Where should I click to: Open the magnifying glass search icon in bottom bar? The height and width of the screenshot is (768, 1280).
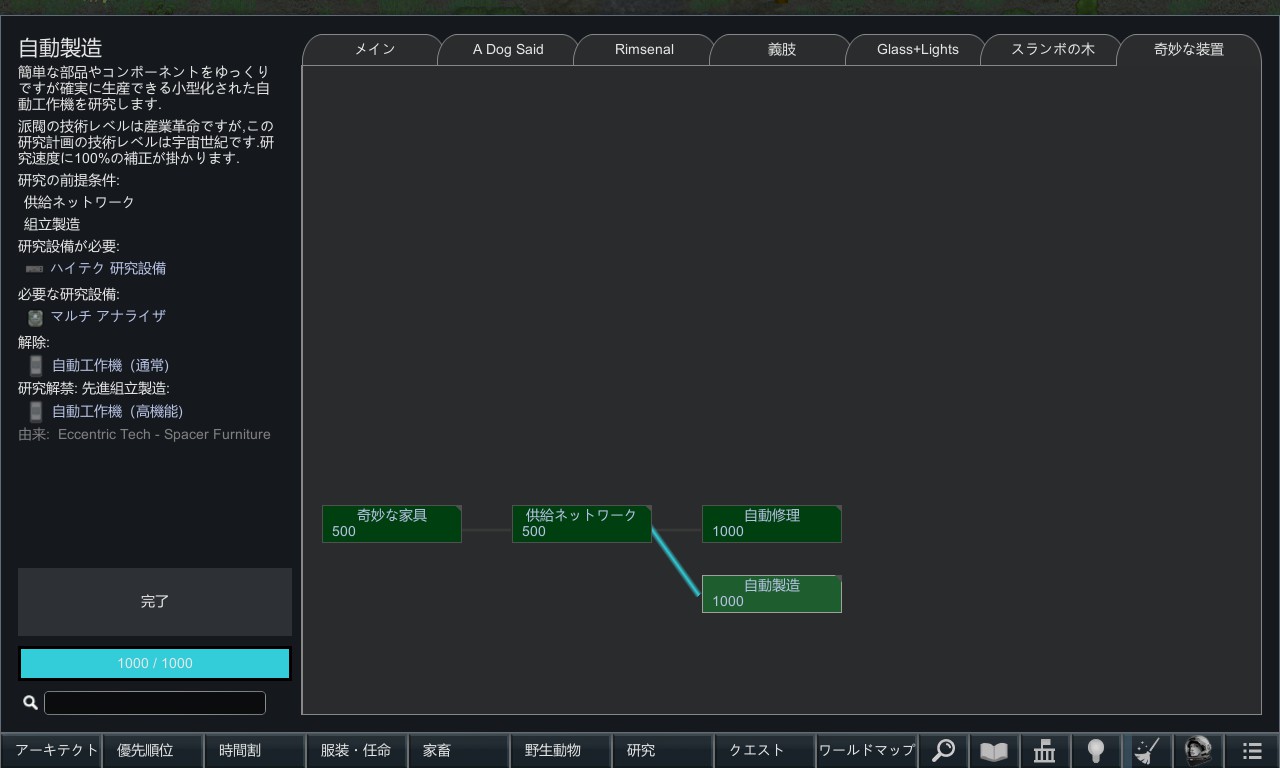click(x=943, y=750)
